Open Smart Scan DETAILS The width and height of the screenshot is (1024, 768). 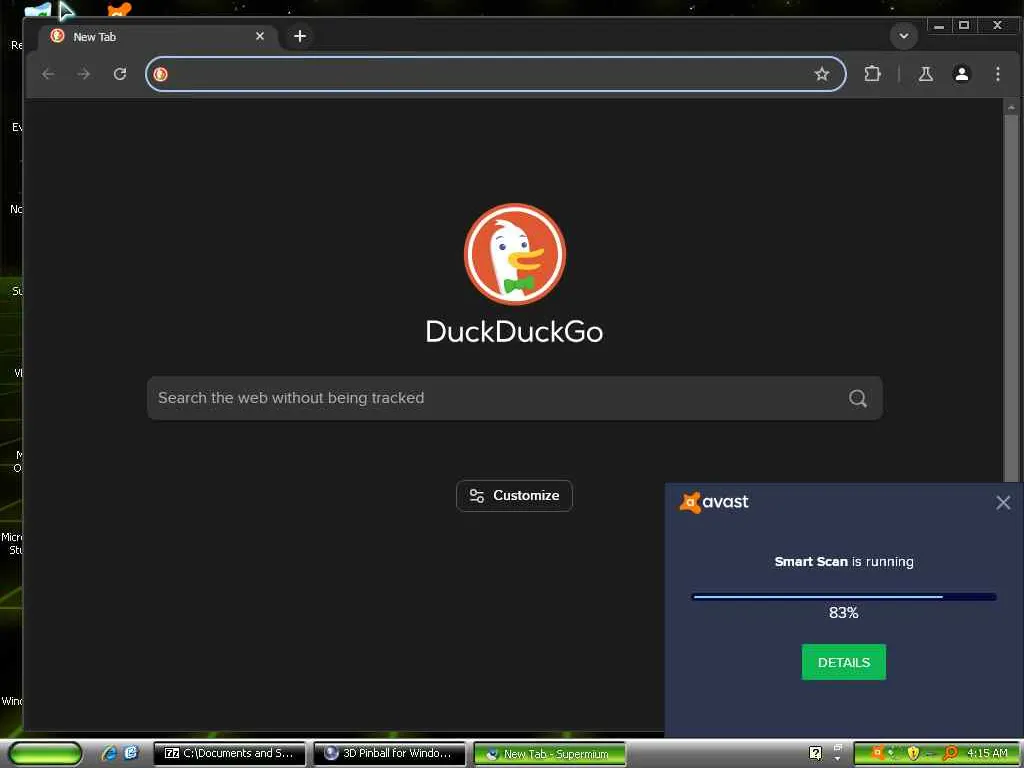pyautogui.click(x=844, y=662)
